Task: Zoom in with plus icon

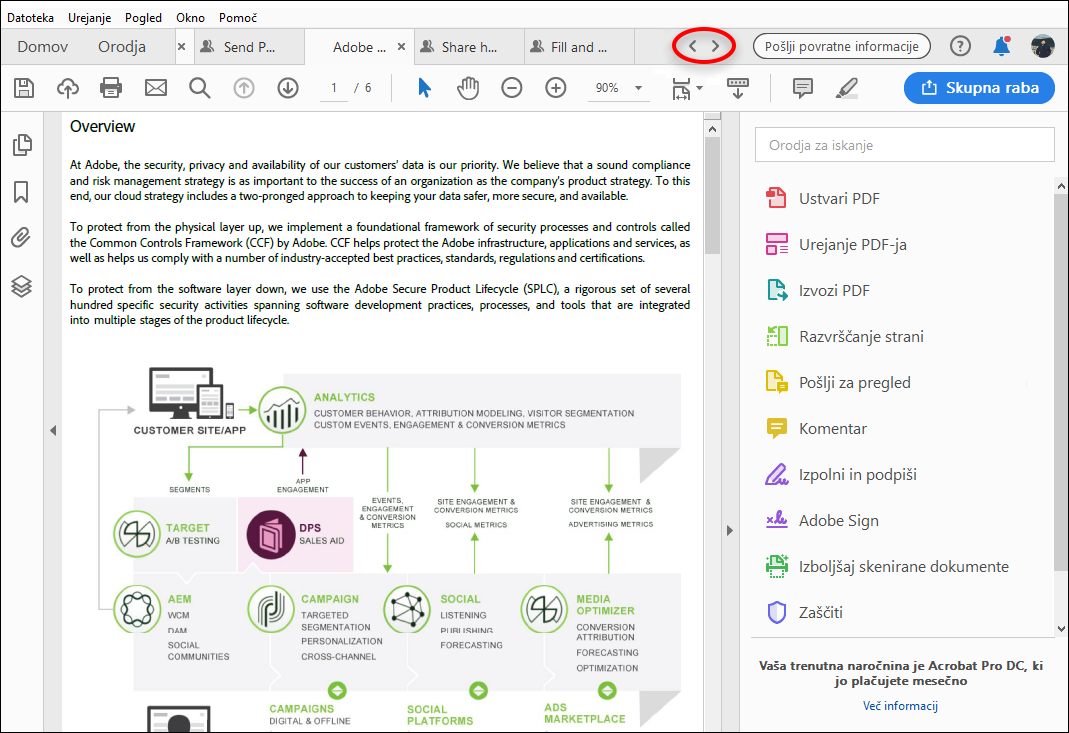Action: (556, 88)
